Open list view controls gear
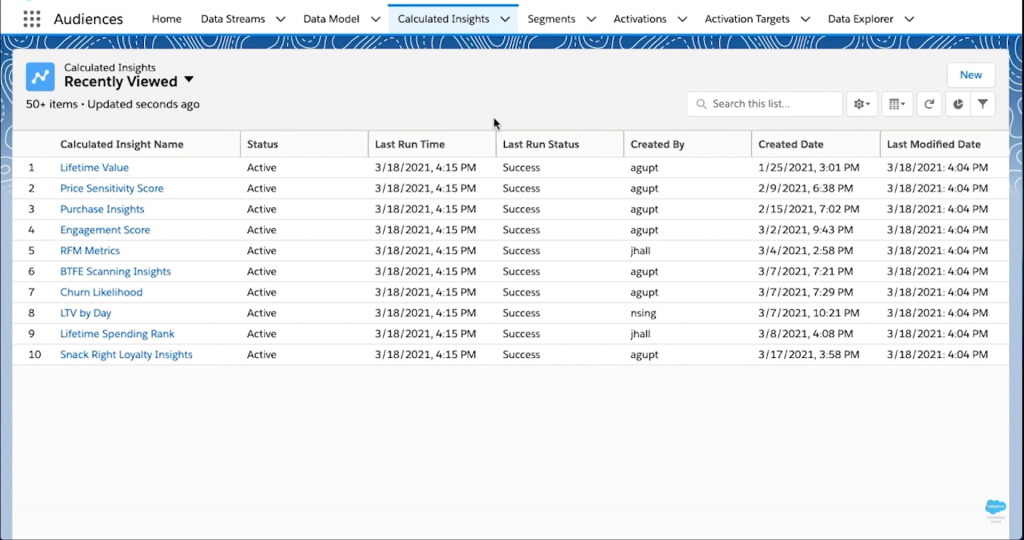The width and height of the screenshot is (1024, 540). (862, 104)
